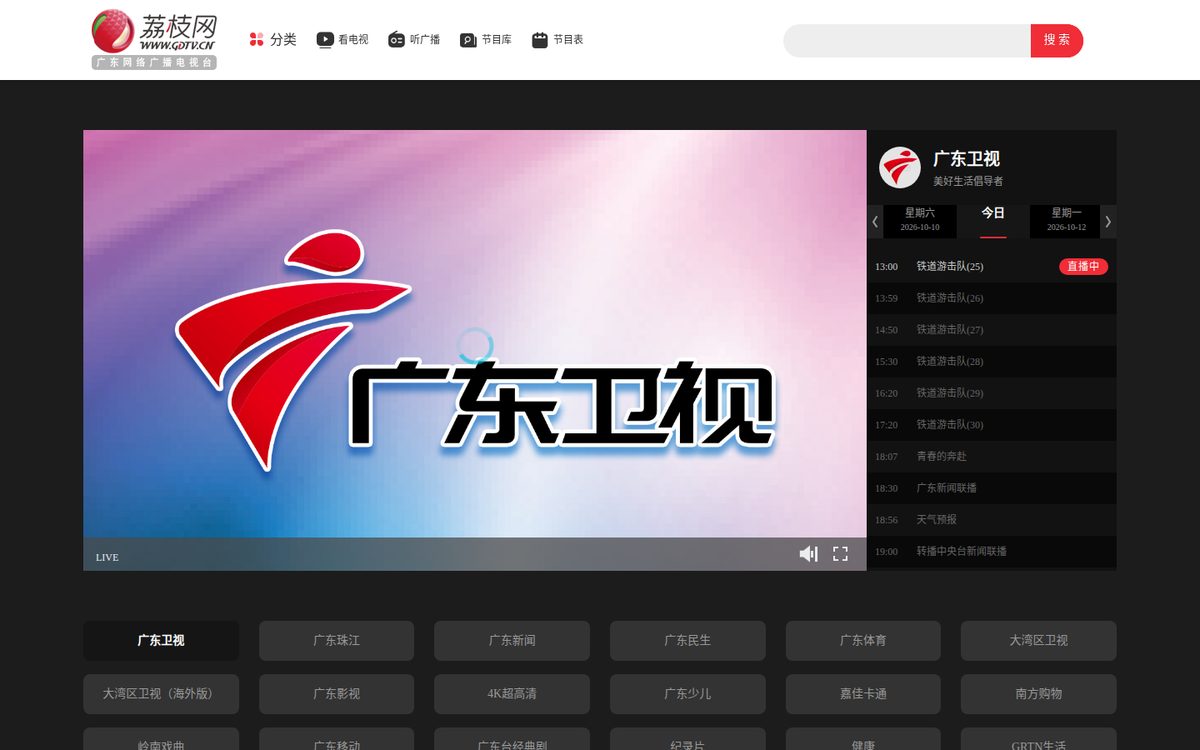The image size is (1200, 750).
Task: Switch to 大湾区卫视 channel
Action: pos(1039,640)
